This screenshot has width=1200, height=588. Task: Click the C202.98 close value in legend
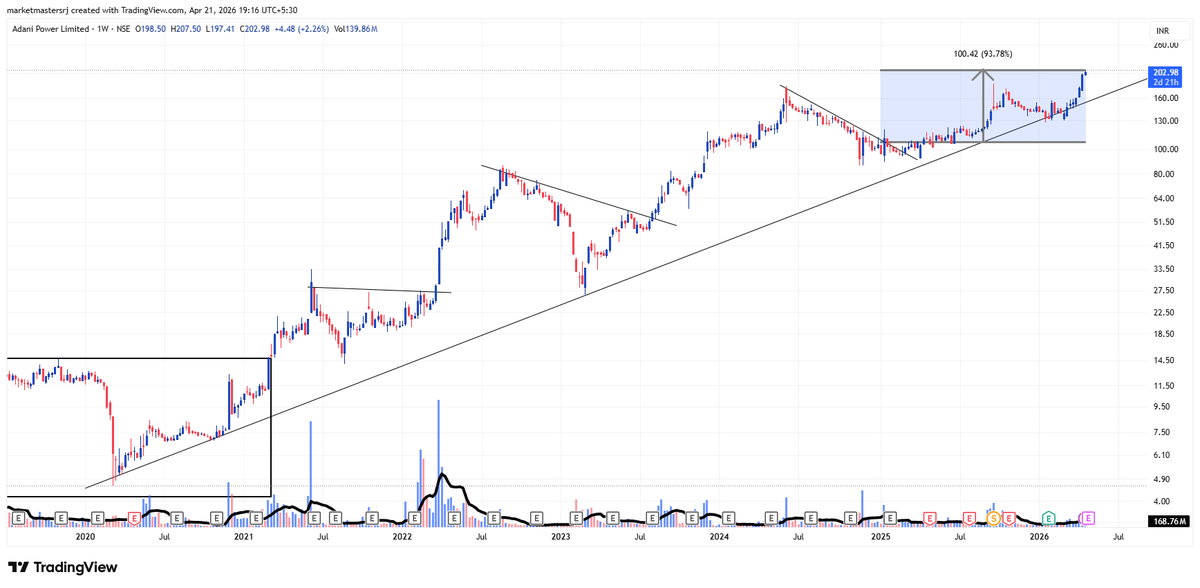[x=257, y=30]
